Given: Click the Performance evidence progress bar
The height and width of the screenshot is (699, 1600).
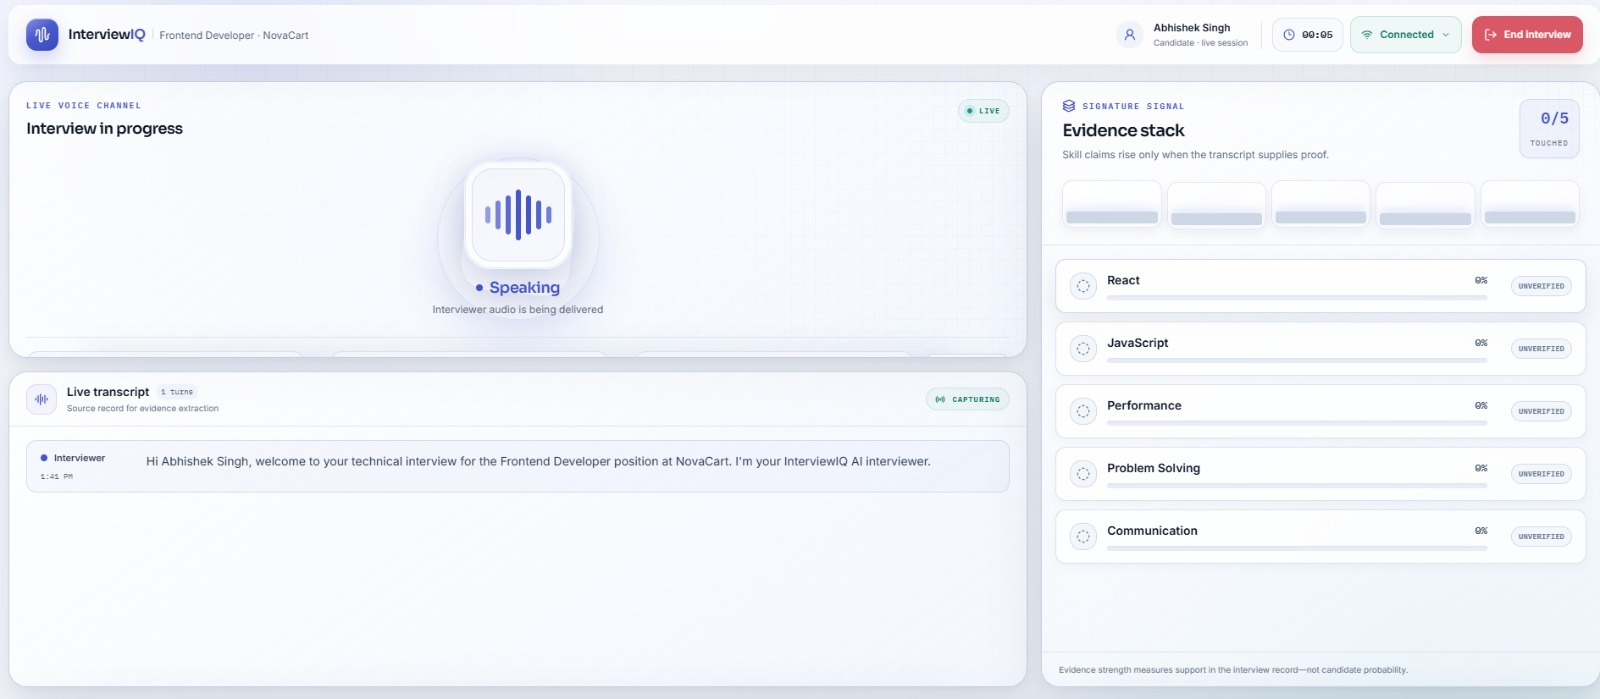Looking at the screenshot, I should coord(1297,422).
